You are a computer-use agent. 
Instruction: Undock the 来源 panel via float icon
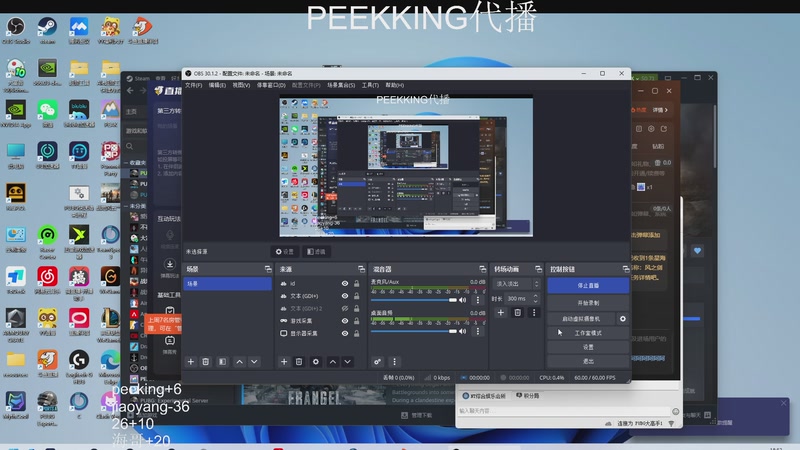pos(361,269)
